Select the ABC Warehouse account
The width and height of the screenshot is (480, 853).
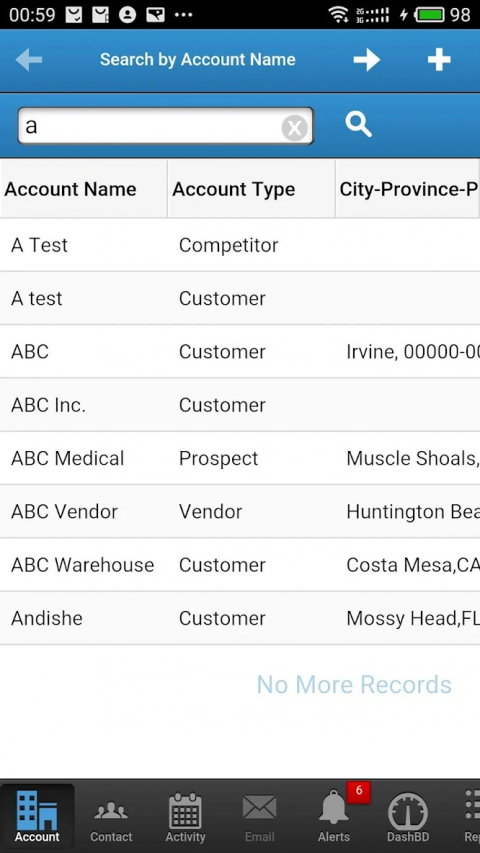[x=240, y=565]
